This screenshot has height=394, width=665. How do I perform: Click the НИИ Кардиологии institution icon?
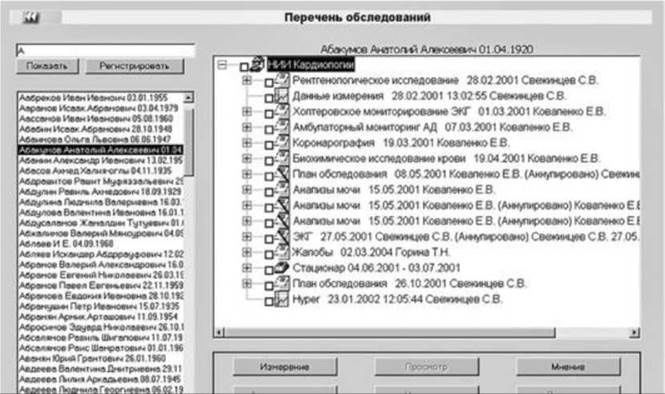click(257, 64)
